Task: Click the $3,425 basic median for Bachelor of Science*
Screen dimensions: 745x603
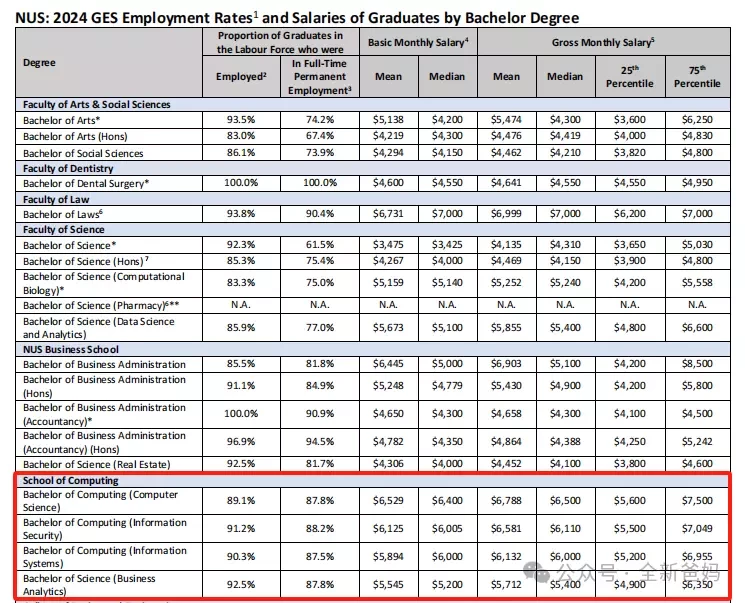Action: point(447,245)
